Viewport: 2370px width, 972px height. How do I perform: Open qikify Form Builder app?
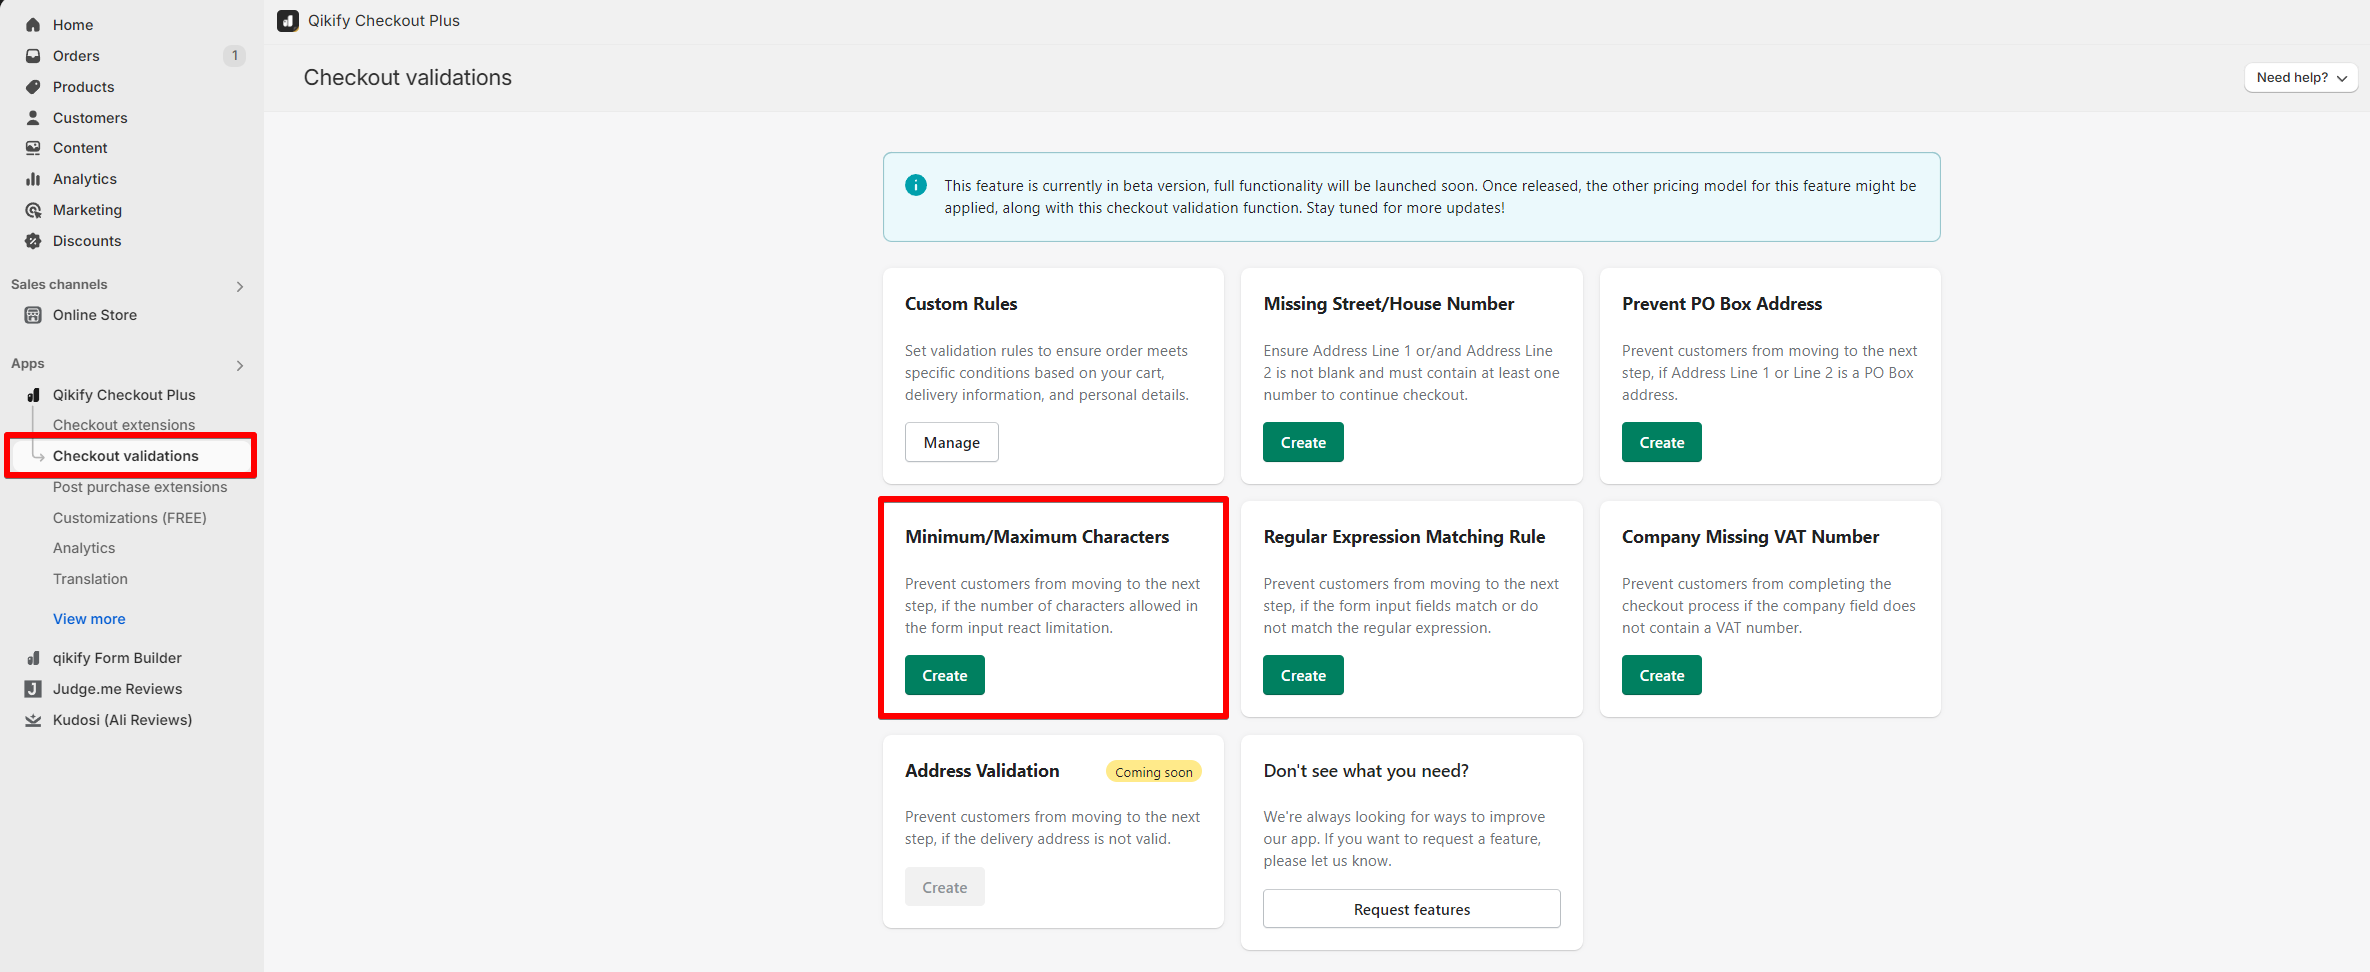[x=117, y=658]
